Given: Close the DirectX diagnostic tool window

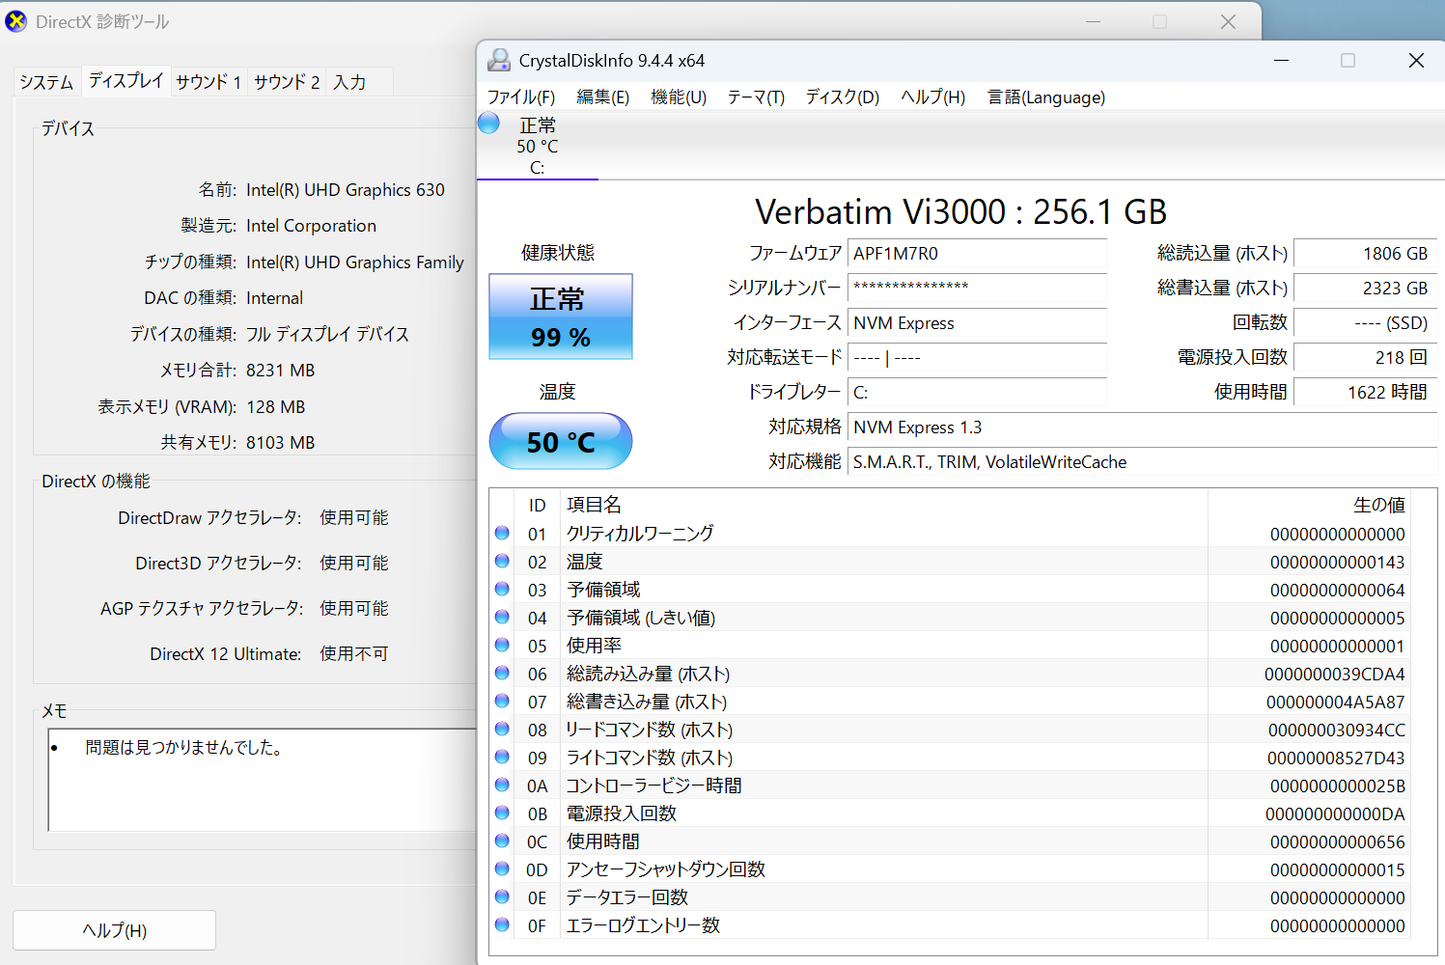Looking at the screenshot, I should point(1228,22).
